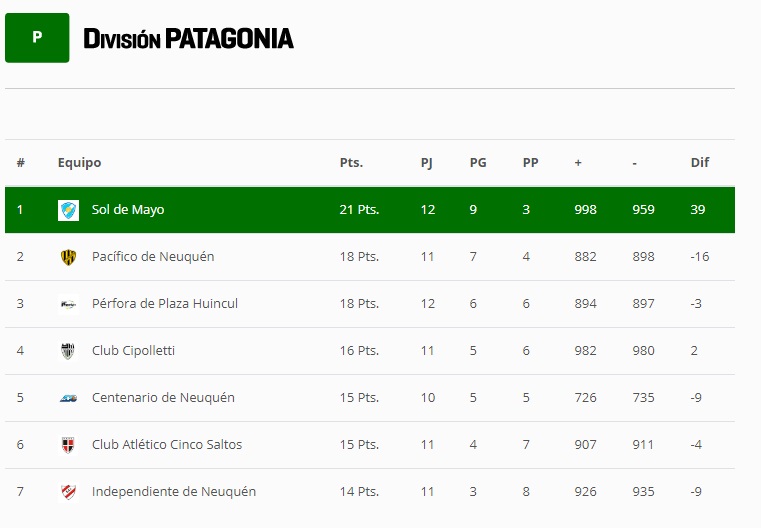The width and height of the screenshot is (761, 528).
Task: Click Centenario de Neuquén's 15 Pts. cell
Action: coord(359,398)
